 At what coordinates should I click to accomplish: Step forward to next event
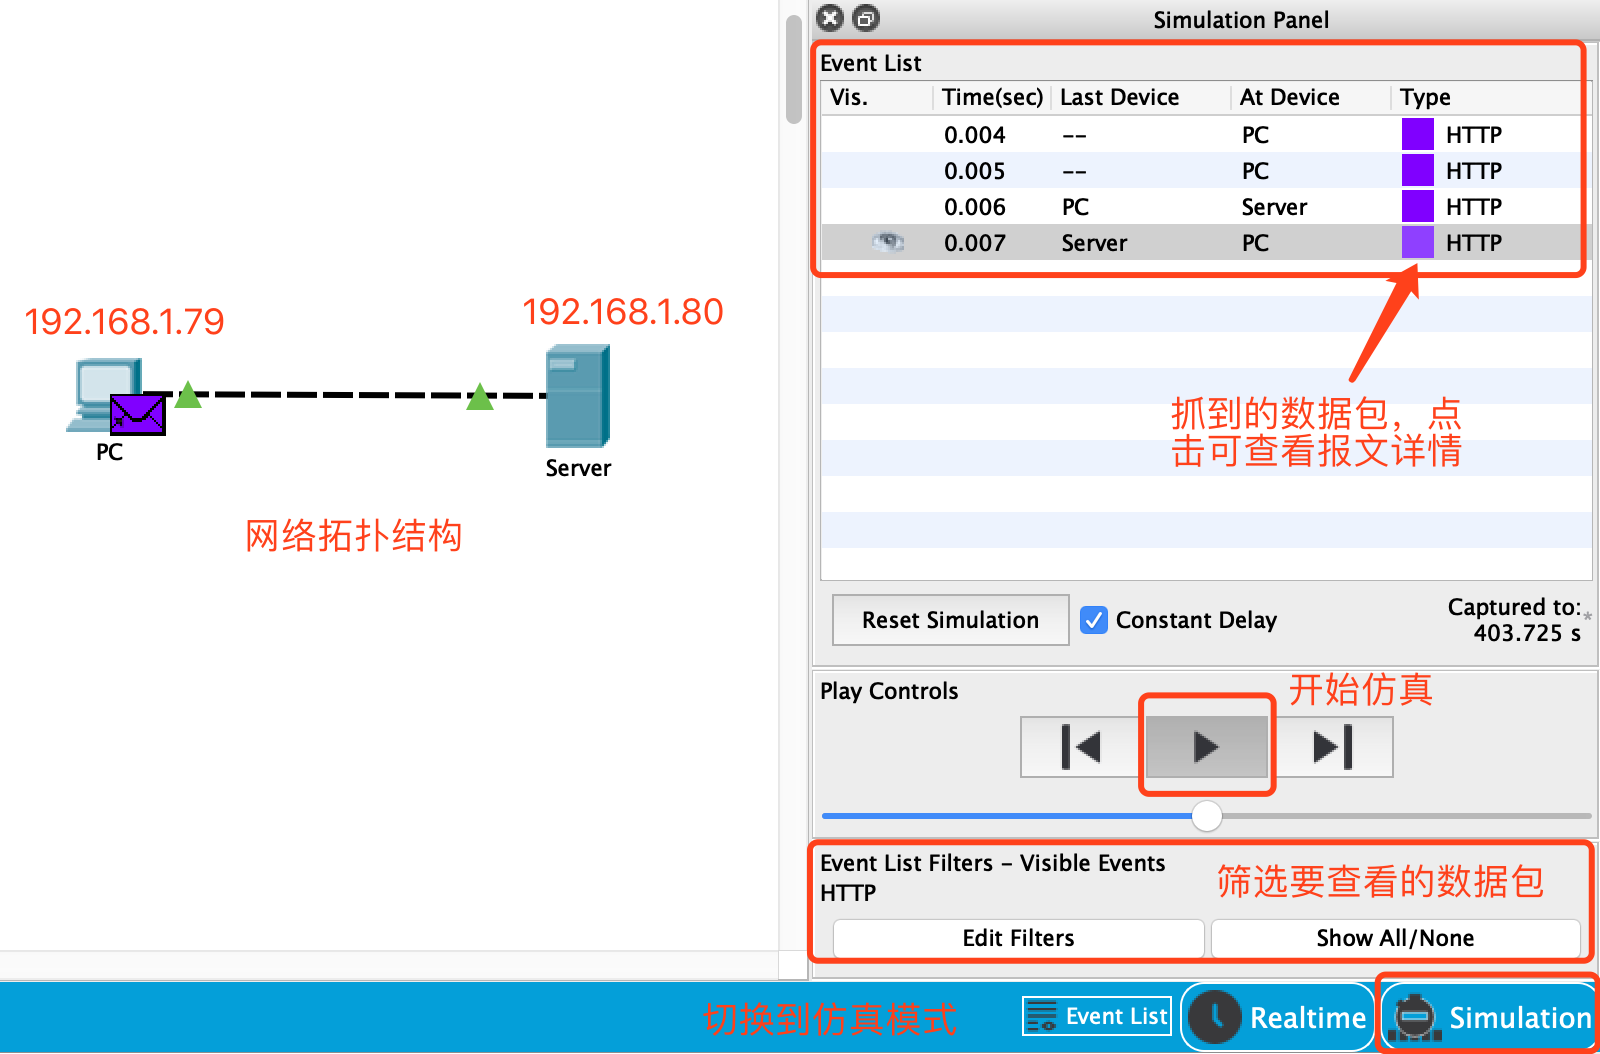point(1332,747)
